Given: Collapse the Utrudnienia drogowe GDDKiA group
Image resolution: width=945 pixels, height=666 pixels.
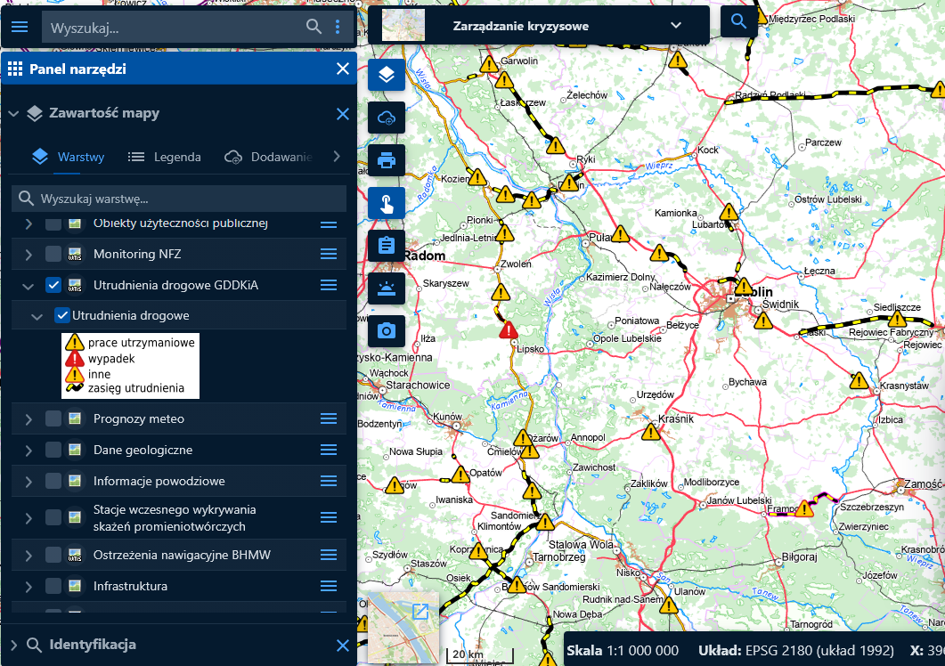Looking at the screenshot, I should click(28, 286).
